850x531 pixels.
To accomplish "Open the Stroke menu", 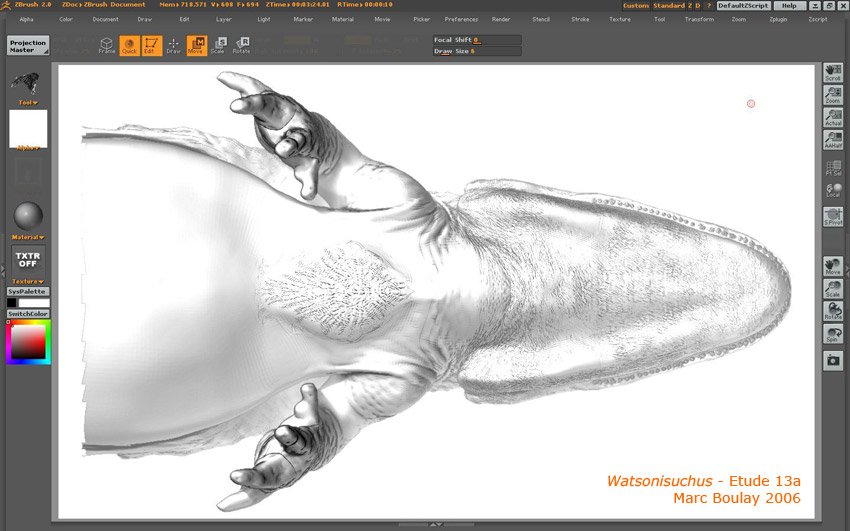I will tap(580, 20).
